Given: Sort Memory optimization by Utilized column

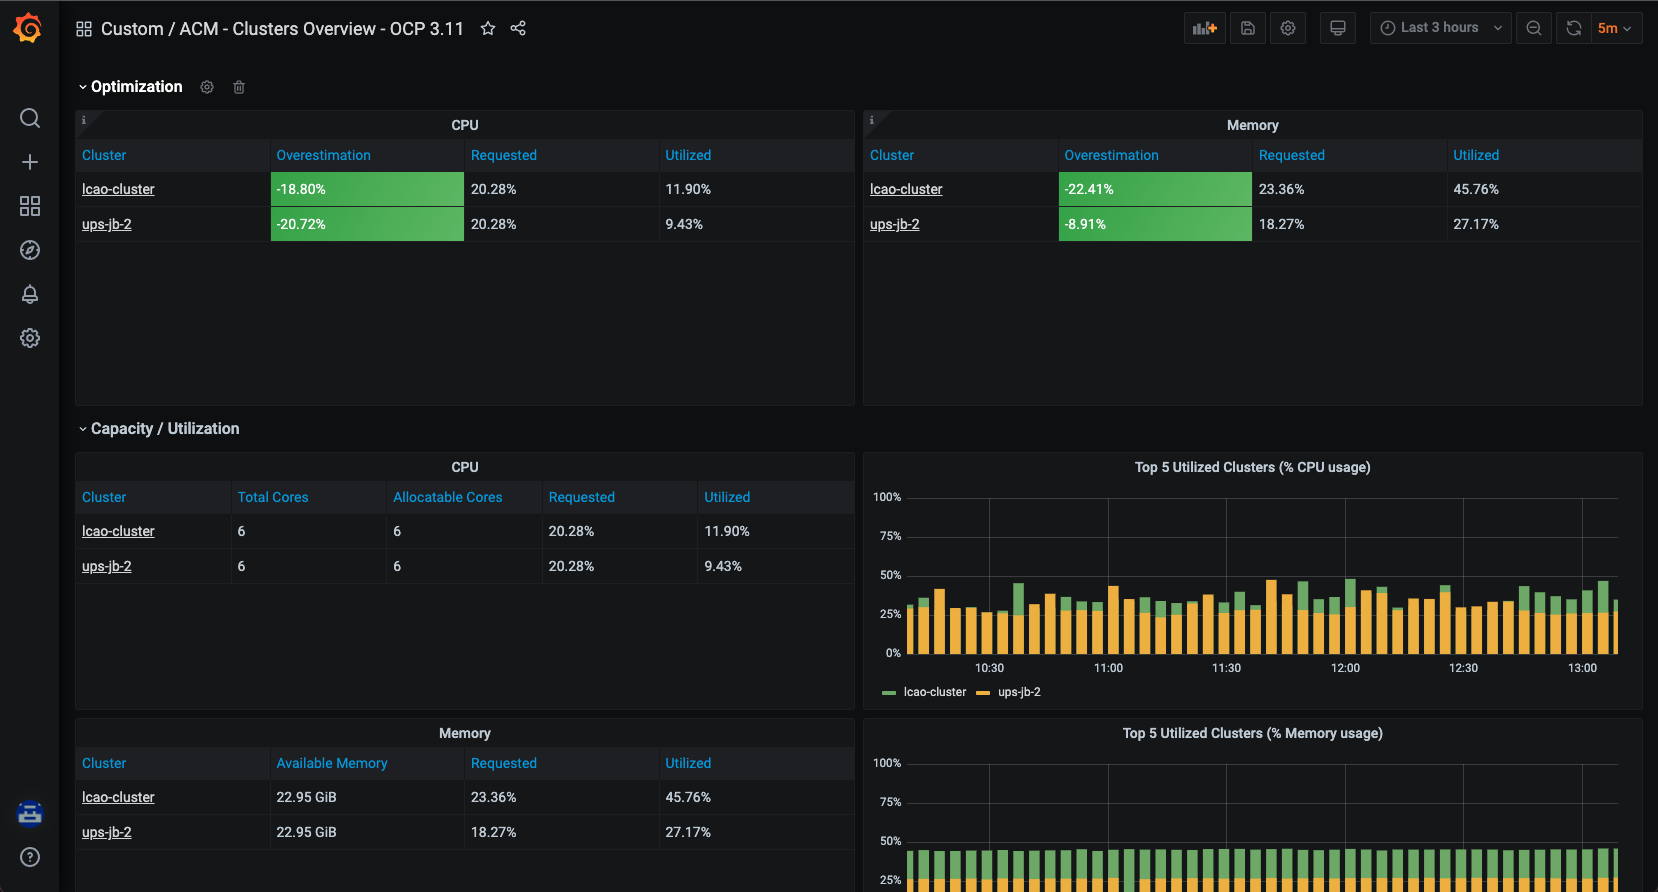Looking at the screenshot, I should point(1476,155).
